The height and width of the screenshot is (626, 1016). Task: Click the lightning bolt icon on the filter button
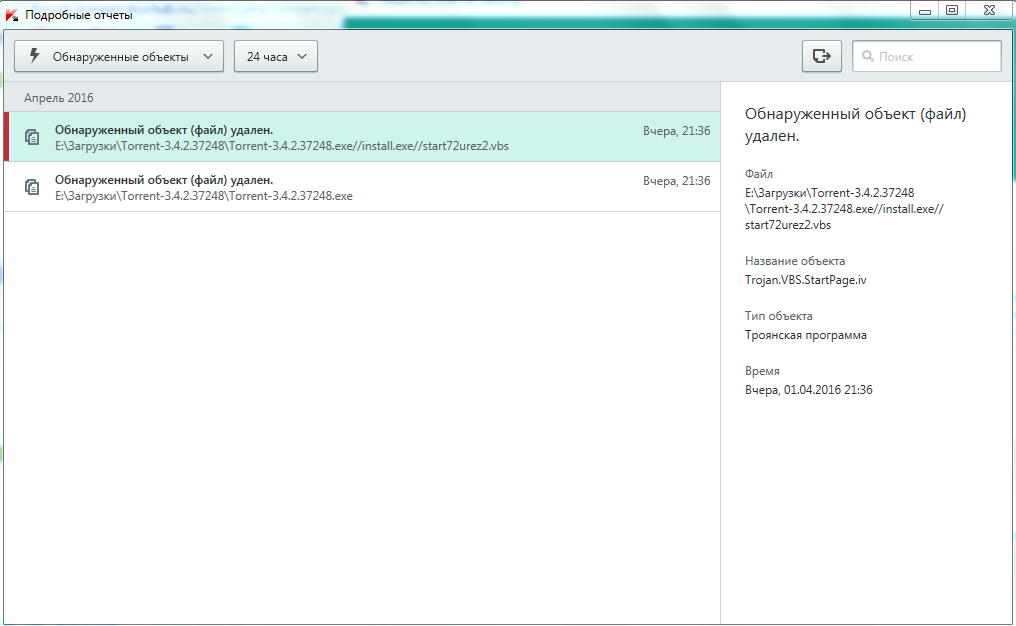coord(34,57)
